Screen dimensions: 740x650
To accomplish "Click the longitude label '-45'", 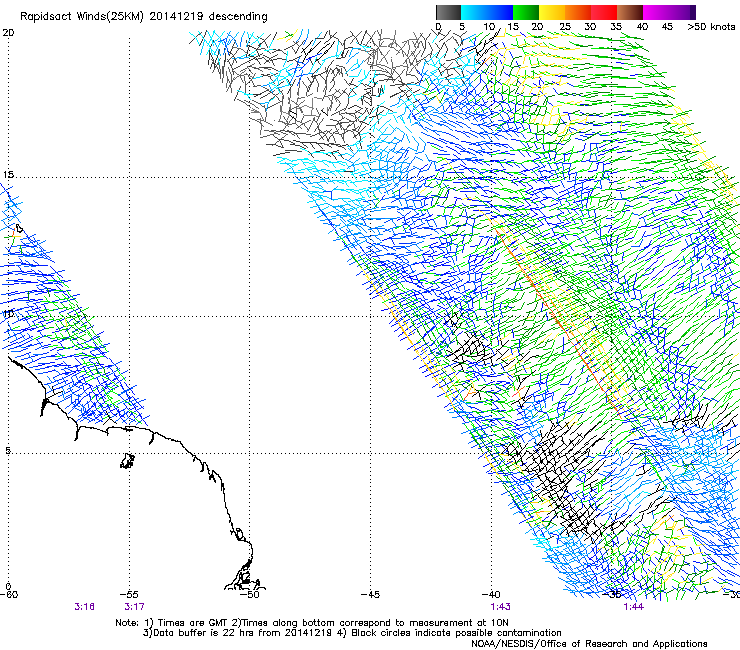I will click(370, 594).
